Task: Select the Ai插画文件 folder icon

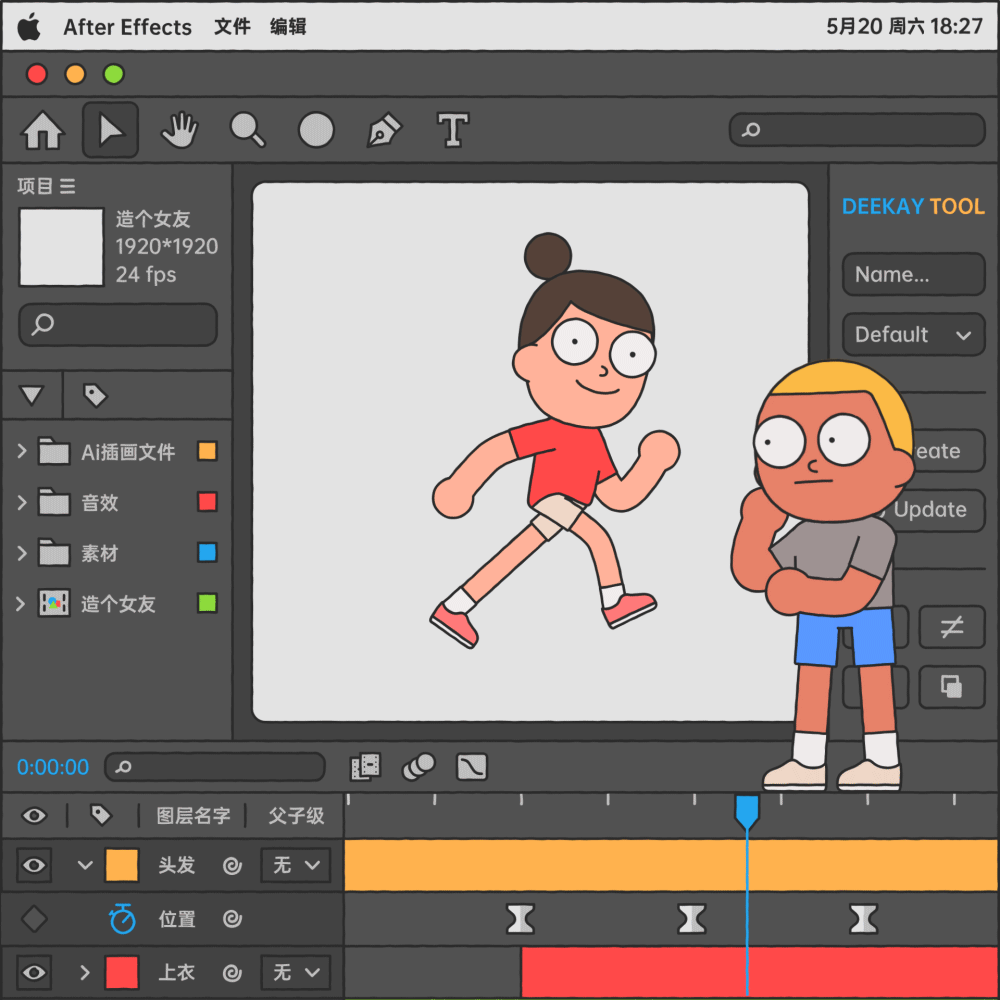Action: coord(54,450)
